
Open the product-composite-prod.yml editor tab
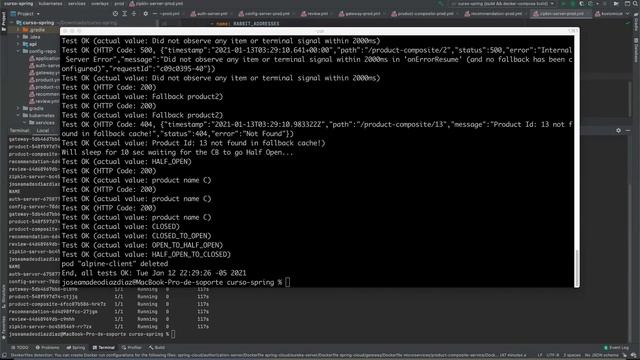click(423, 13)
